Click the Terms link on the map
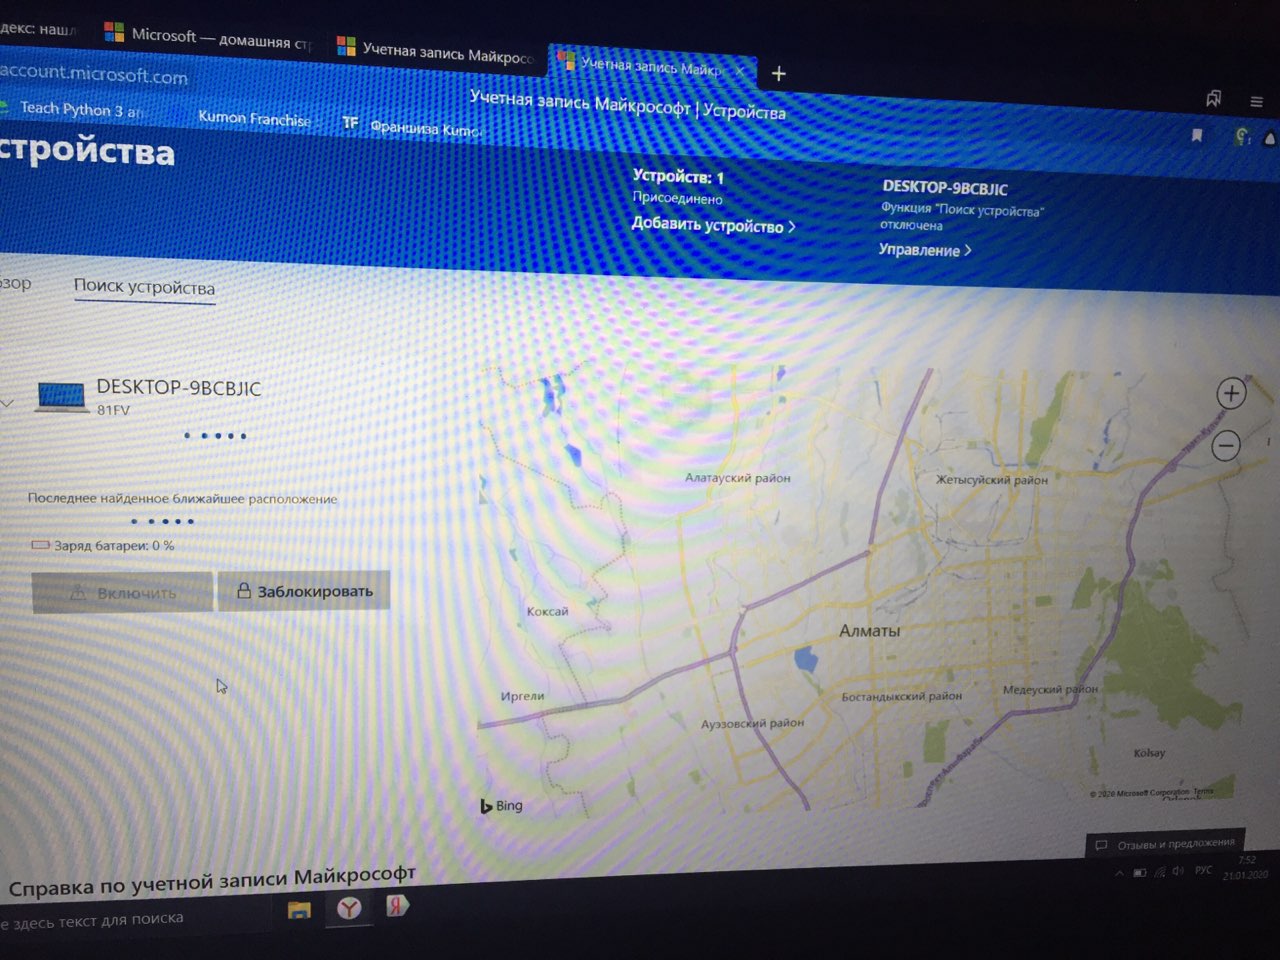 (x=1202, y=791)
